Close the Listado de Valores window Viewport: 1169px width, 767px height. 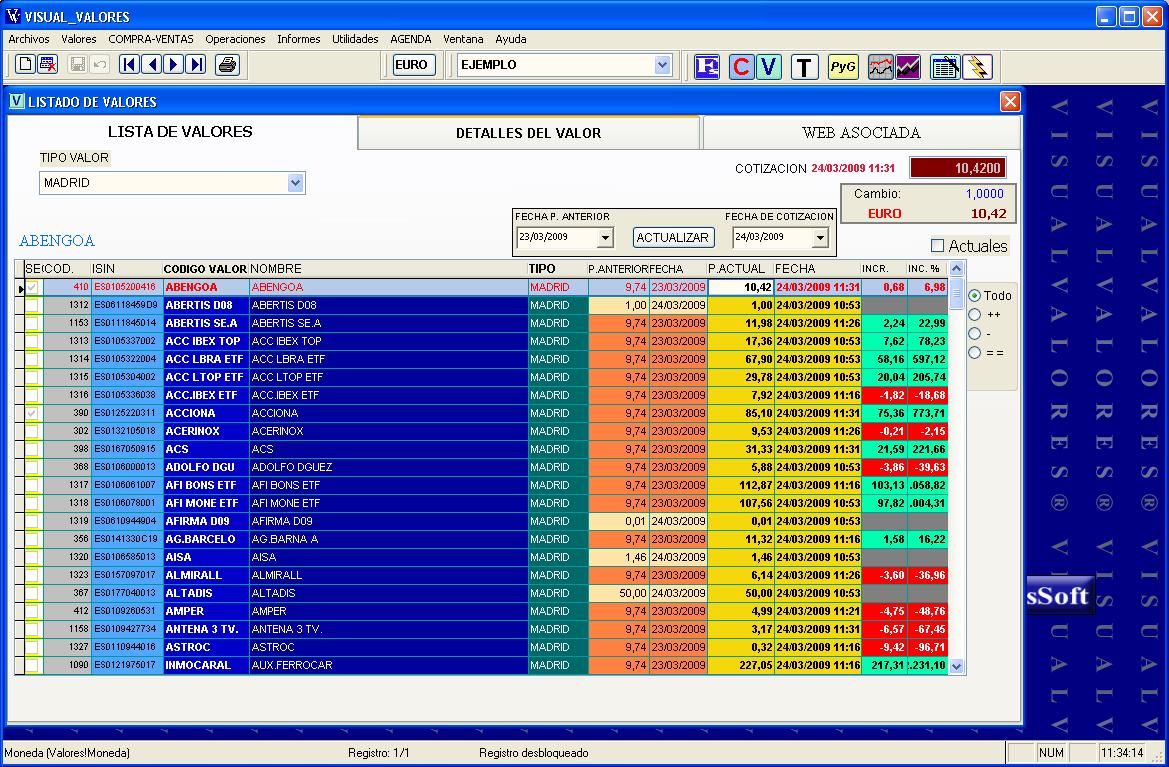tap(1009, 101)
